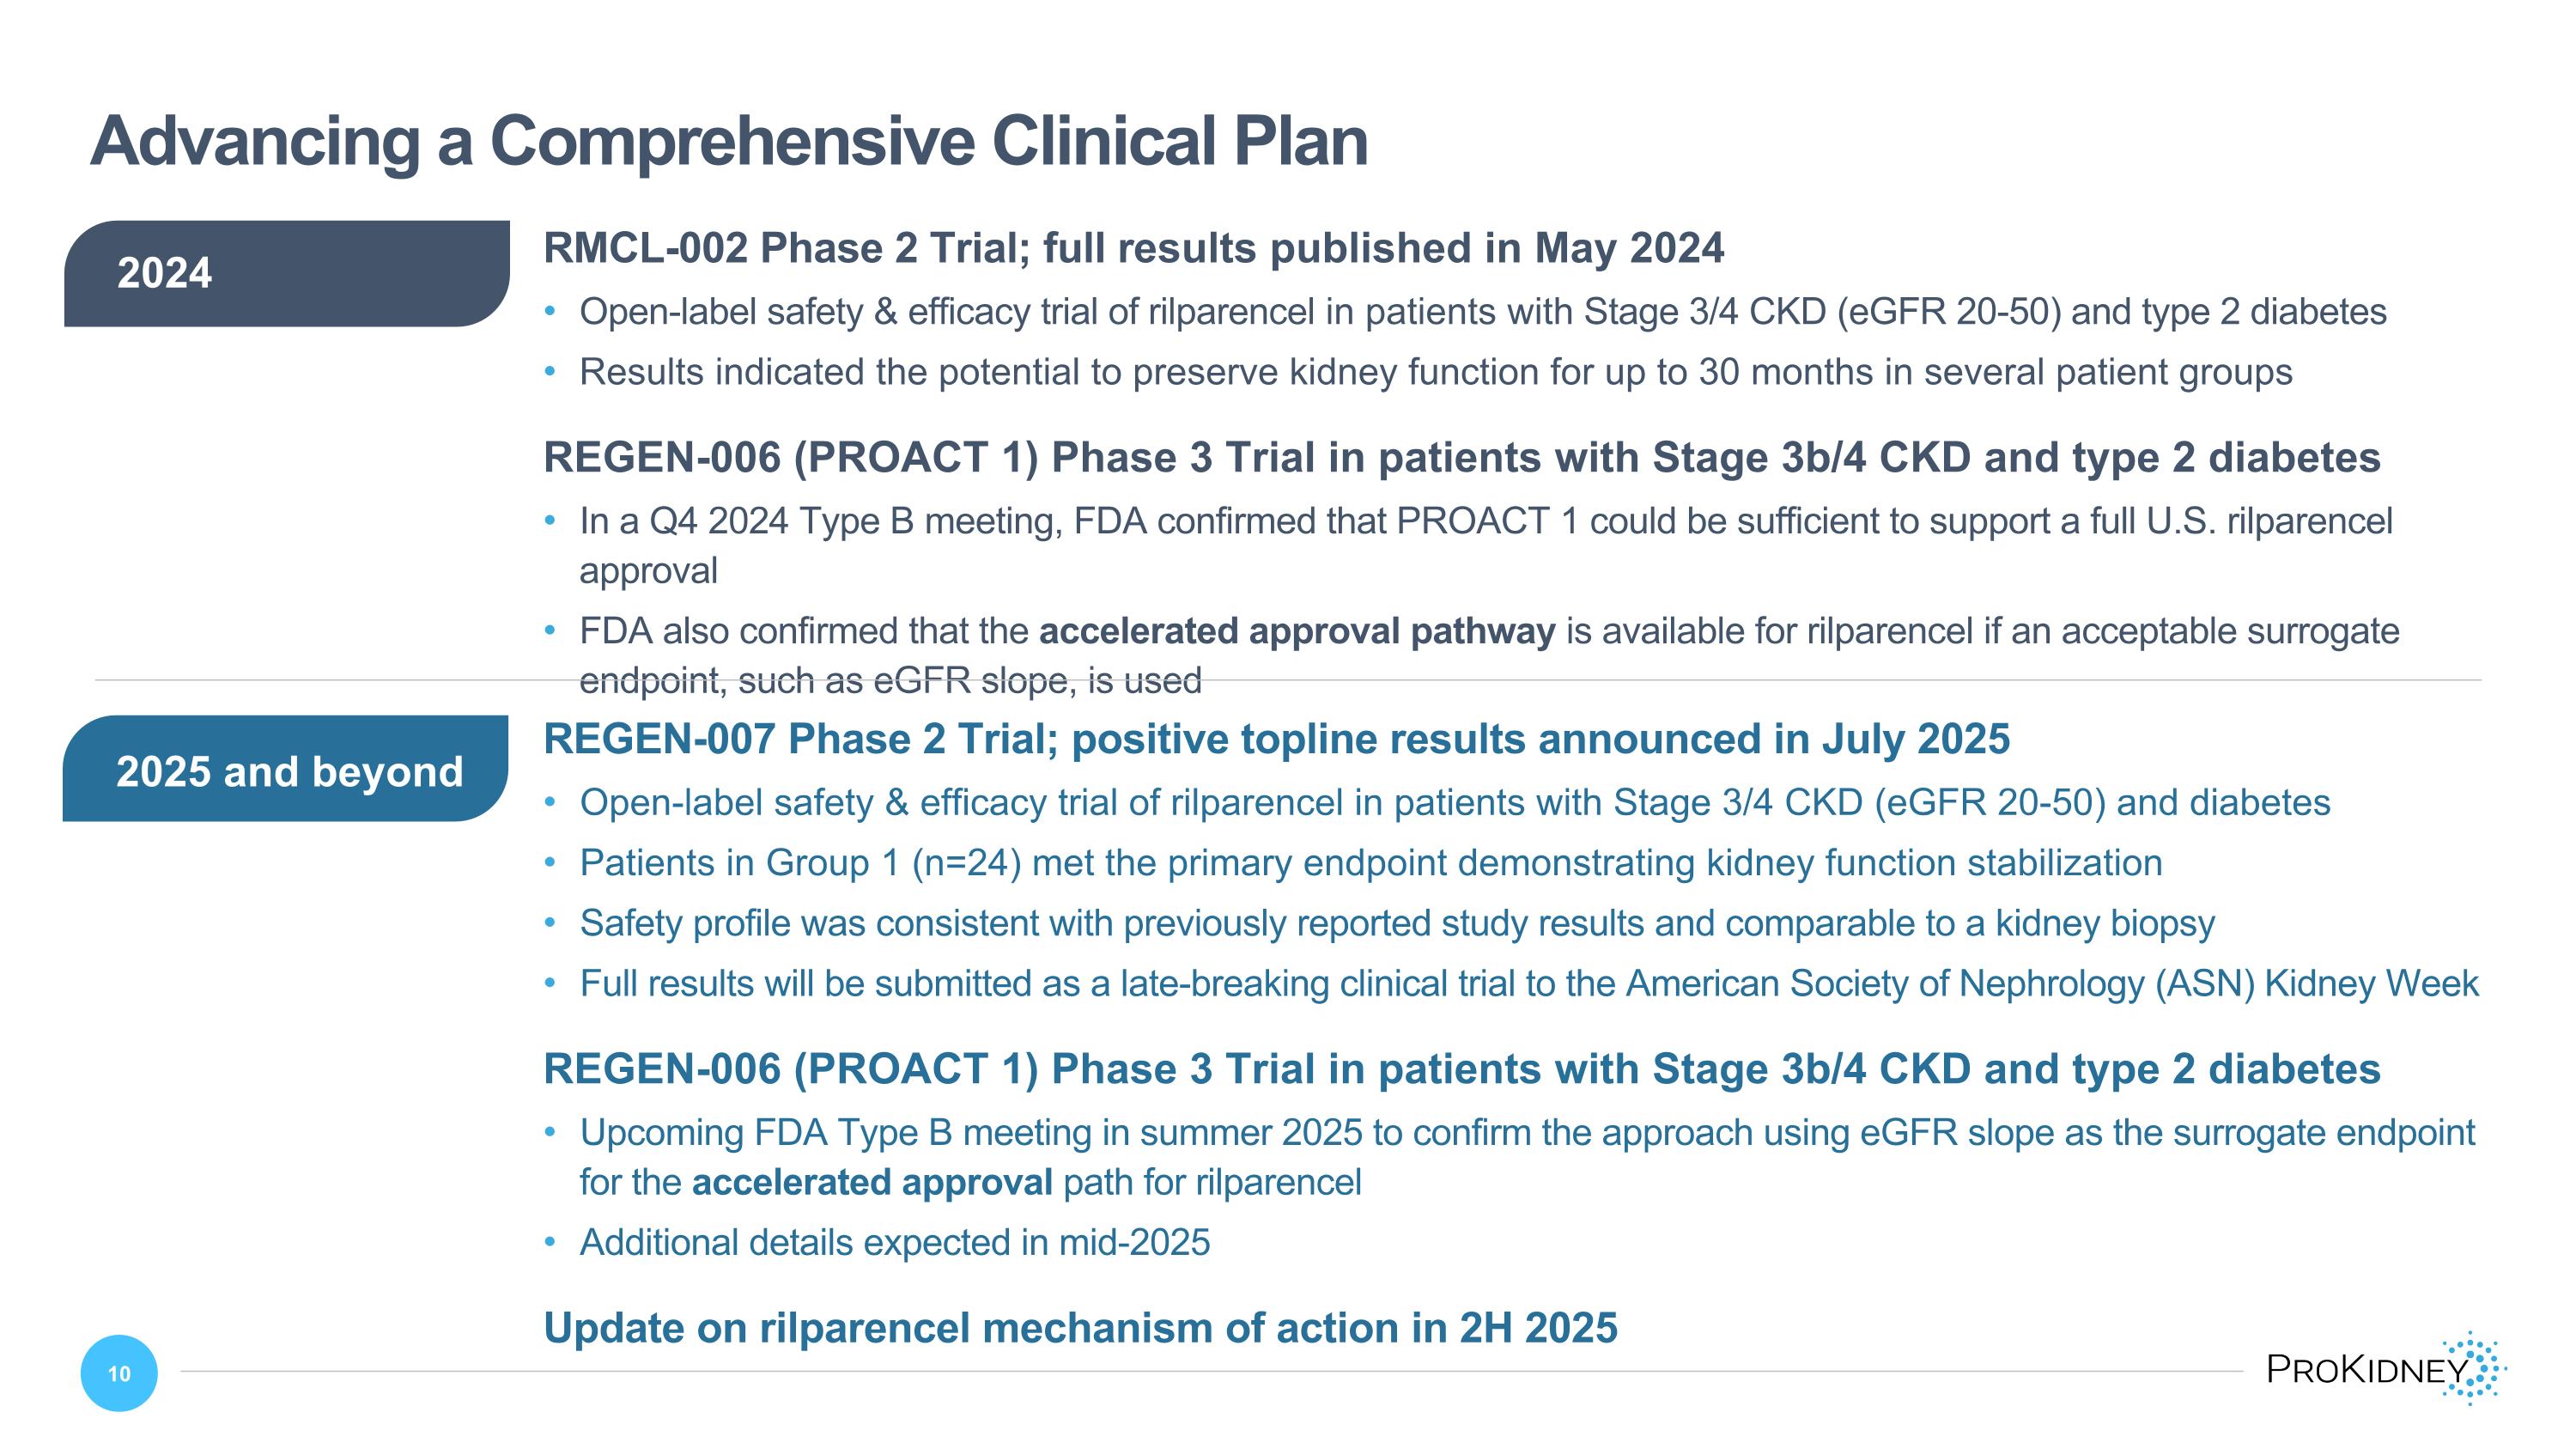Click the bullet mentioning ASN Kidney Week
Viewport: 2576px width, 1449px height.
coord(1528,983)
